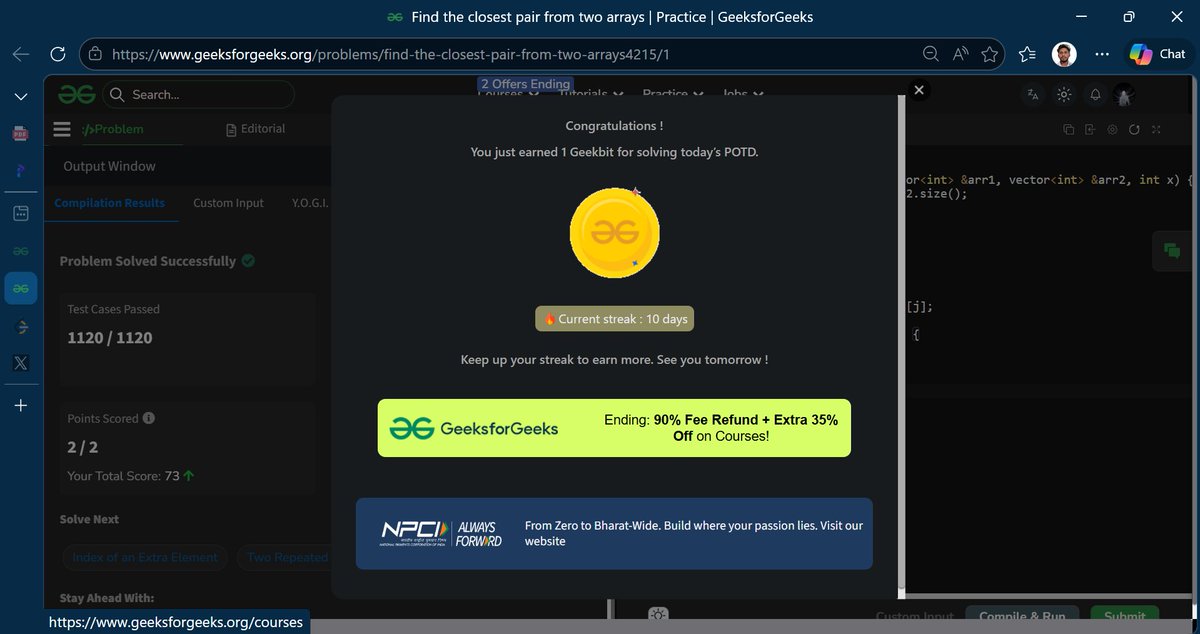Expand the Practice dropdown in the site nav
This screenshot has height=634, width=1200.
[671, 95]
